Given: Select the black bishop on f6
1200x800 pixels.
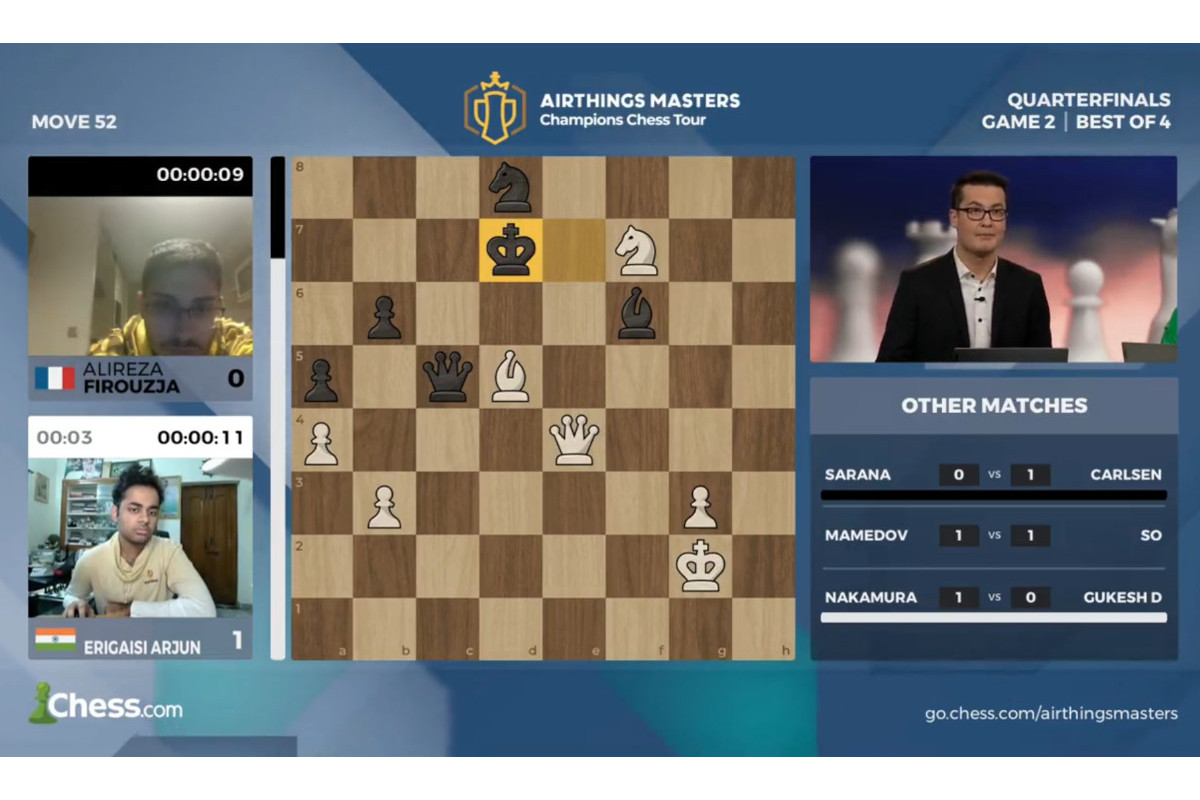Looking at the screenshot, I should [x=637, y=314].
